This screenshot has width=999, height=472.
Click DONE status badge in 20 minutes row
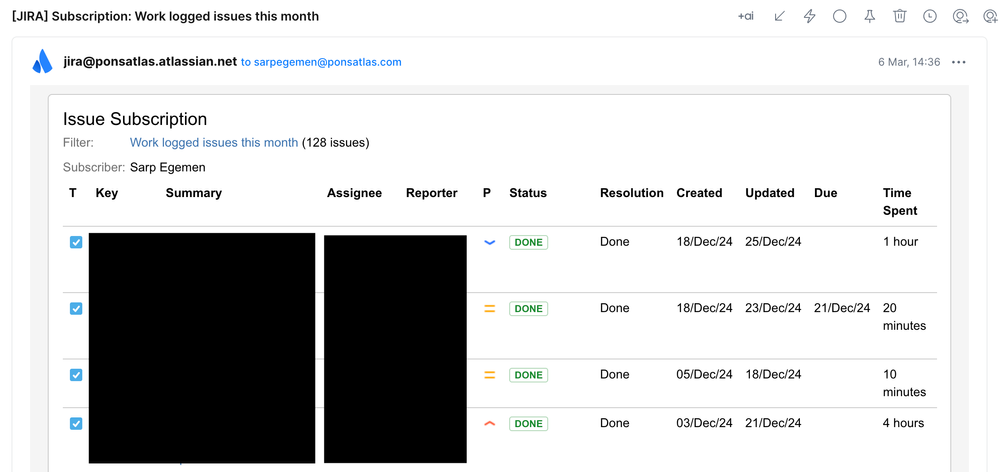(x=528, y=309)
